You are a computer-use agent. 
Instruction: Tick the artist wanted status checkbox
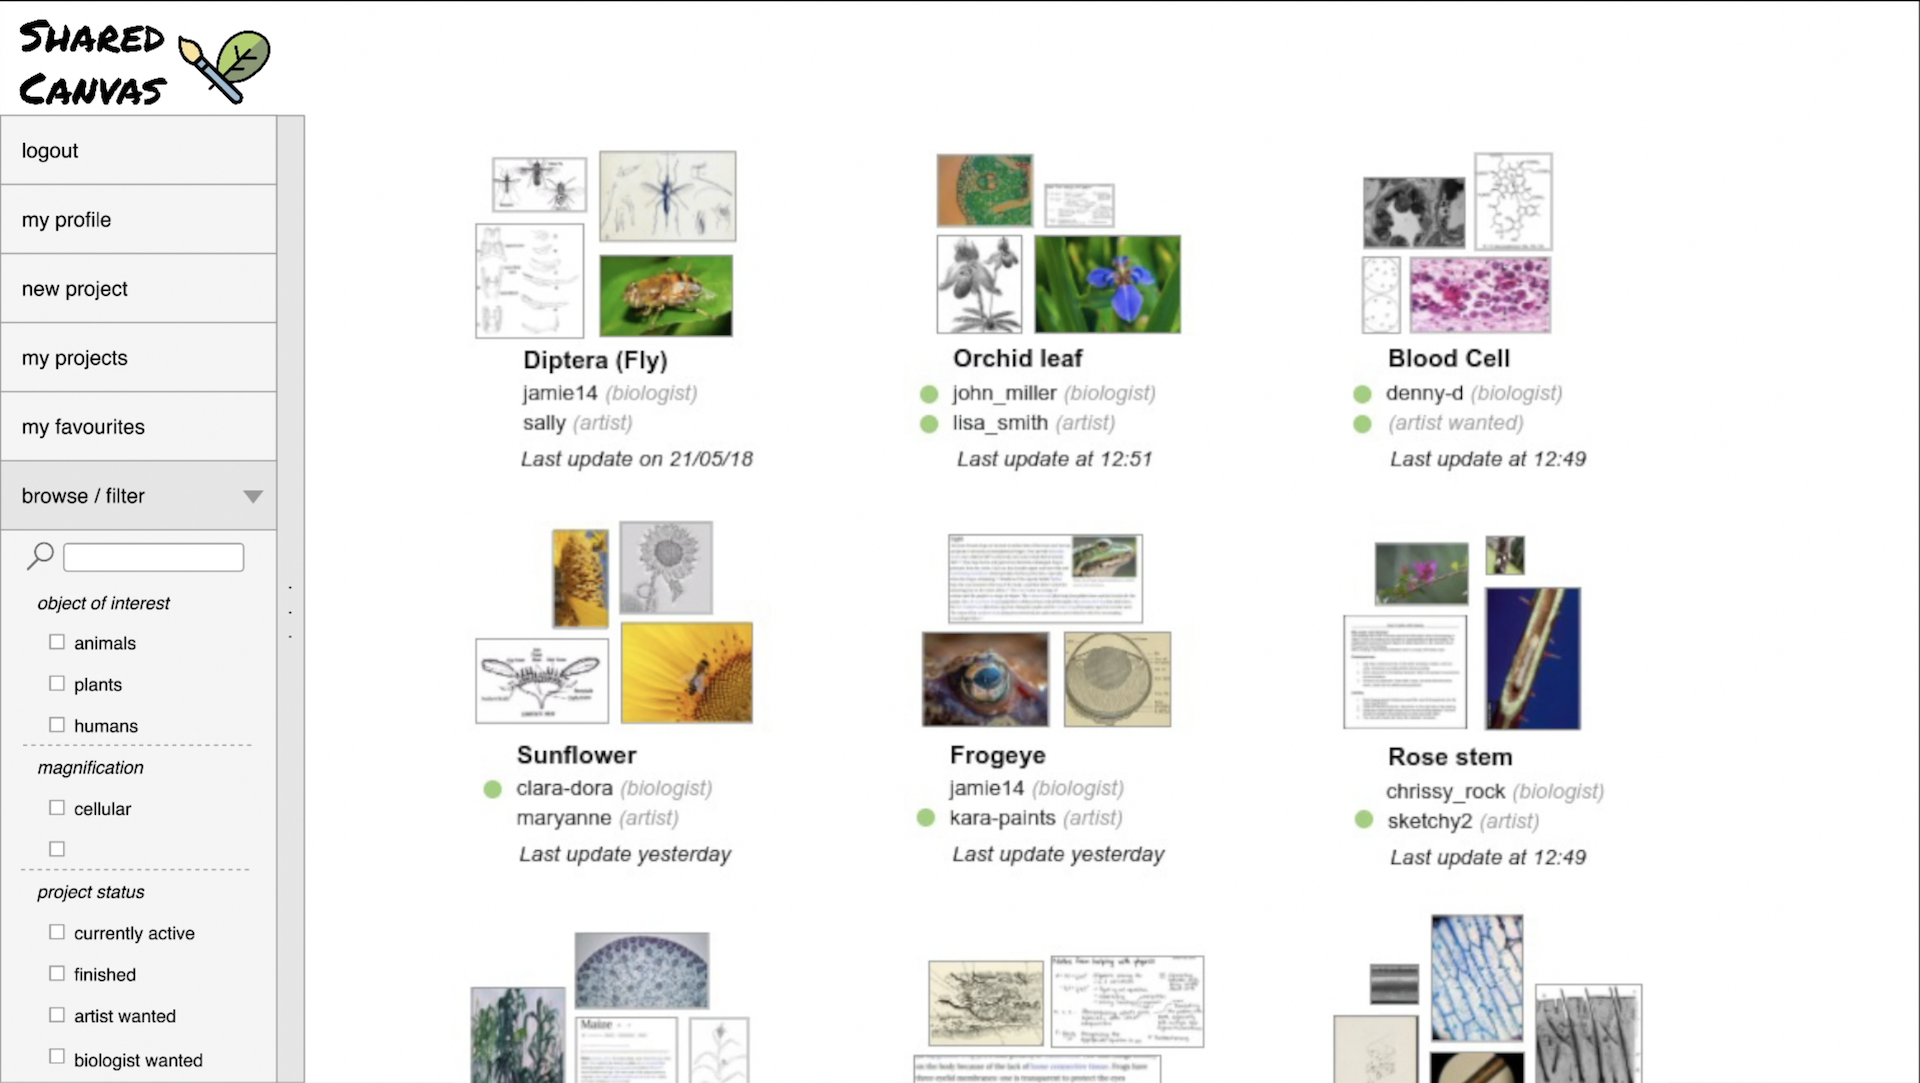click(x=57, y=1015)
